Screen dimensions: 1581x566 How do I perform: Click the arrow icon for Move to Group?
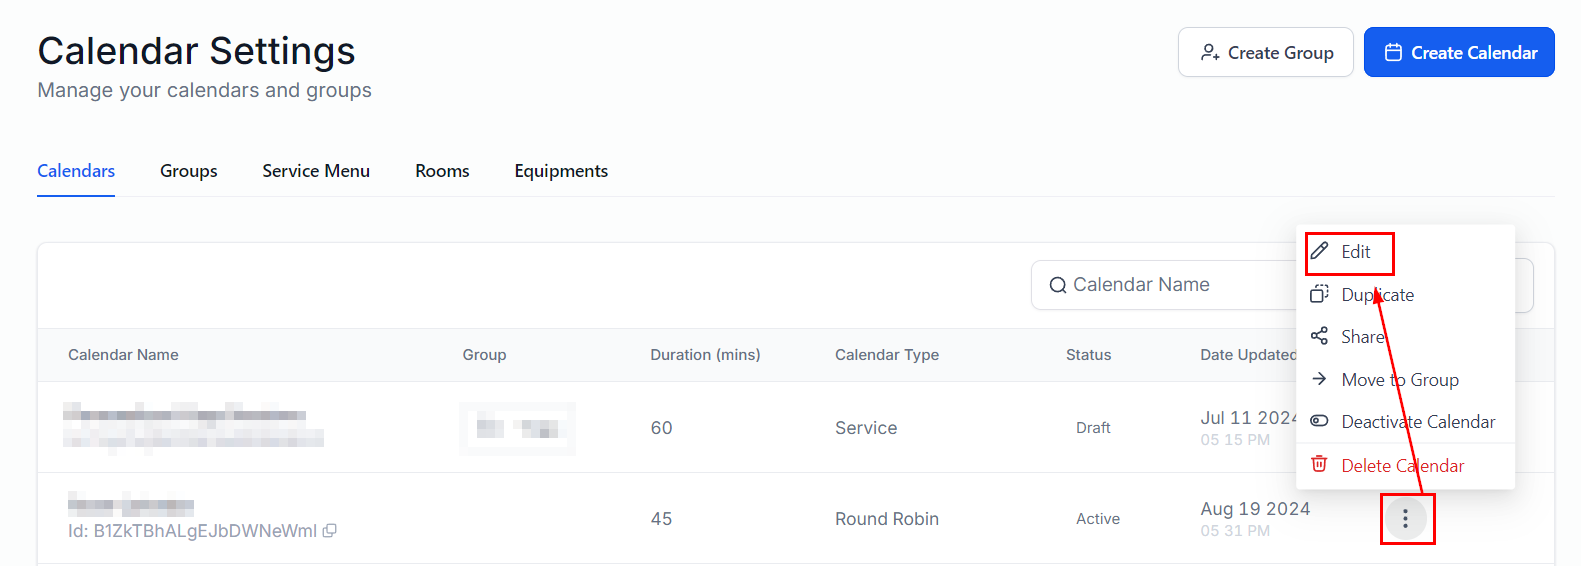coord(1320,379)
